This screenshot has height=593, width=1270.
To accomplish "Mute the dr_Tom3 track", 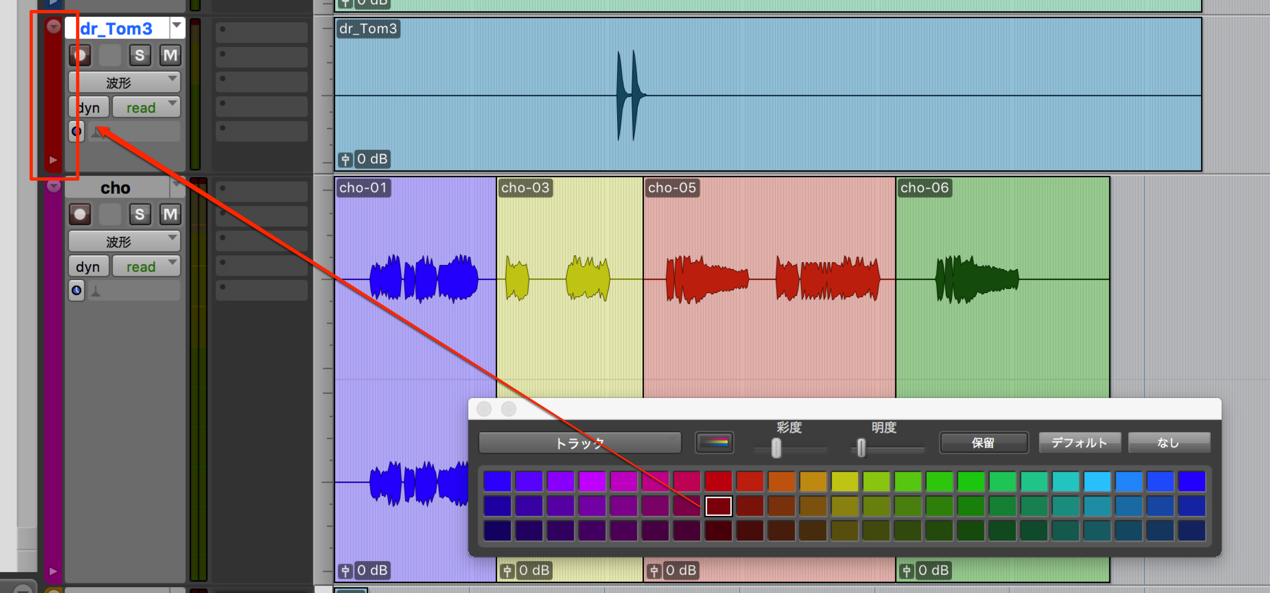I will [170, 55].
